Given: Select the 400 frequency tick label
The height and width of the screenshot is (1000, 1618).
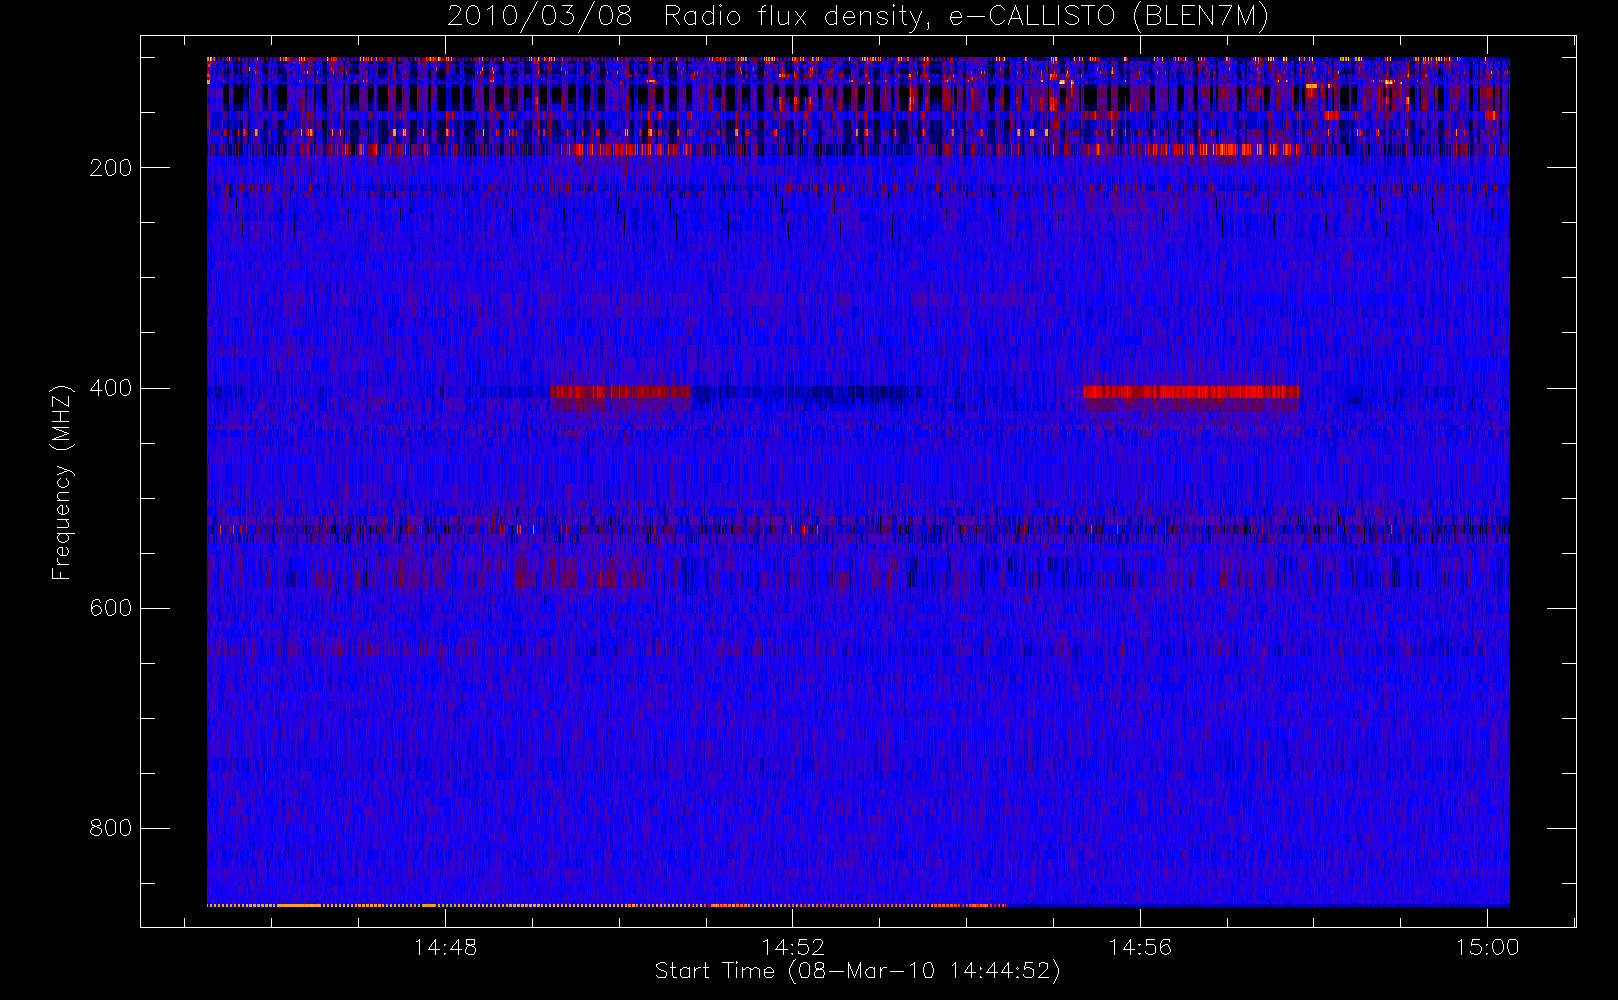Looking at the screenshot, I should tap(111, 388).
